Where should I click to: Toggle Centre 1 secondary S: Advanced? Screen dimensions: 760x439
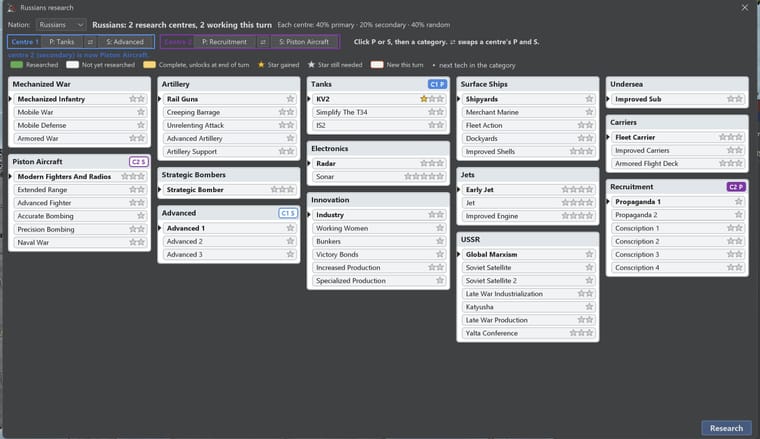tap(125, 42)
